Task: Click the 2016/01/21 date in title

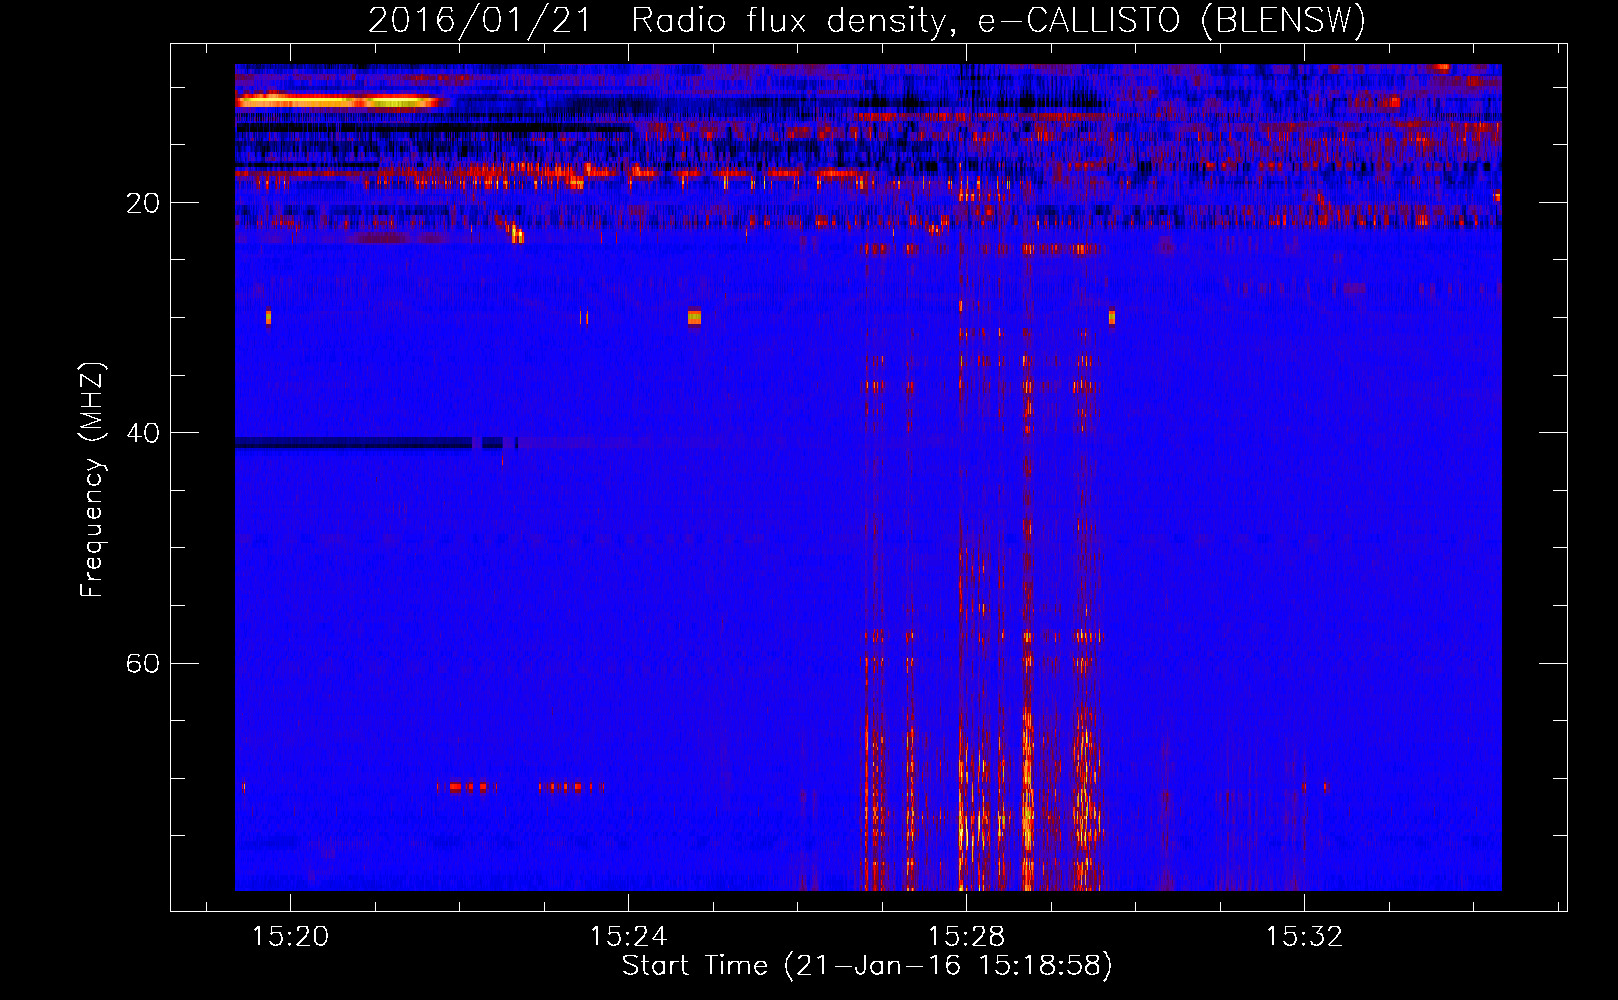Action: coord(480,21)
